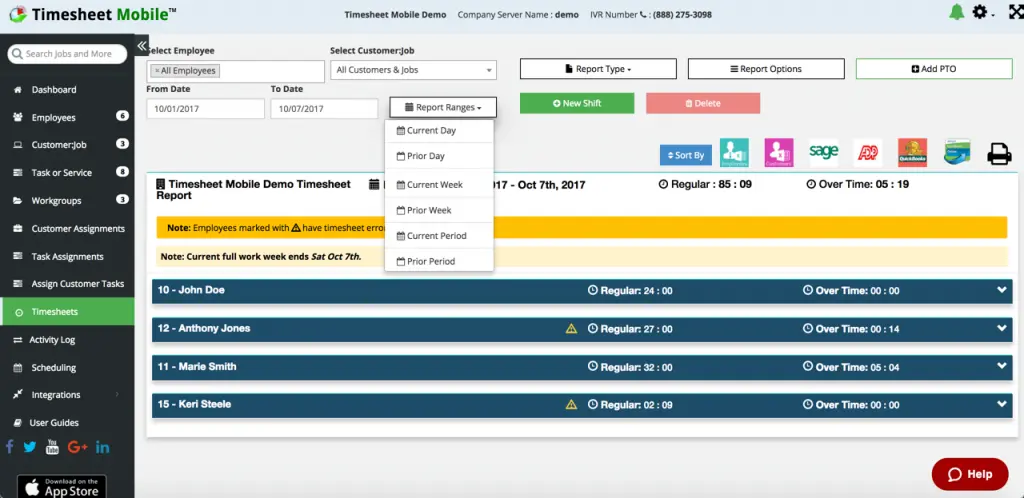This screenshot has width=1024, height=498.
Task: Expand Marie Smith's timesheet row chevron
Action: (x=1002, y=367)
